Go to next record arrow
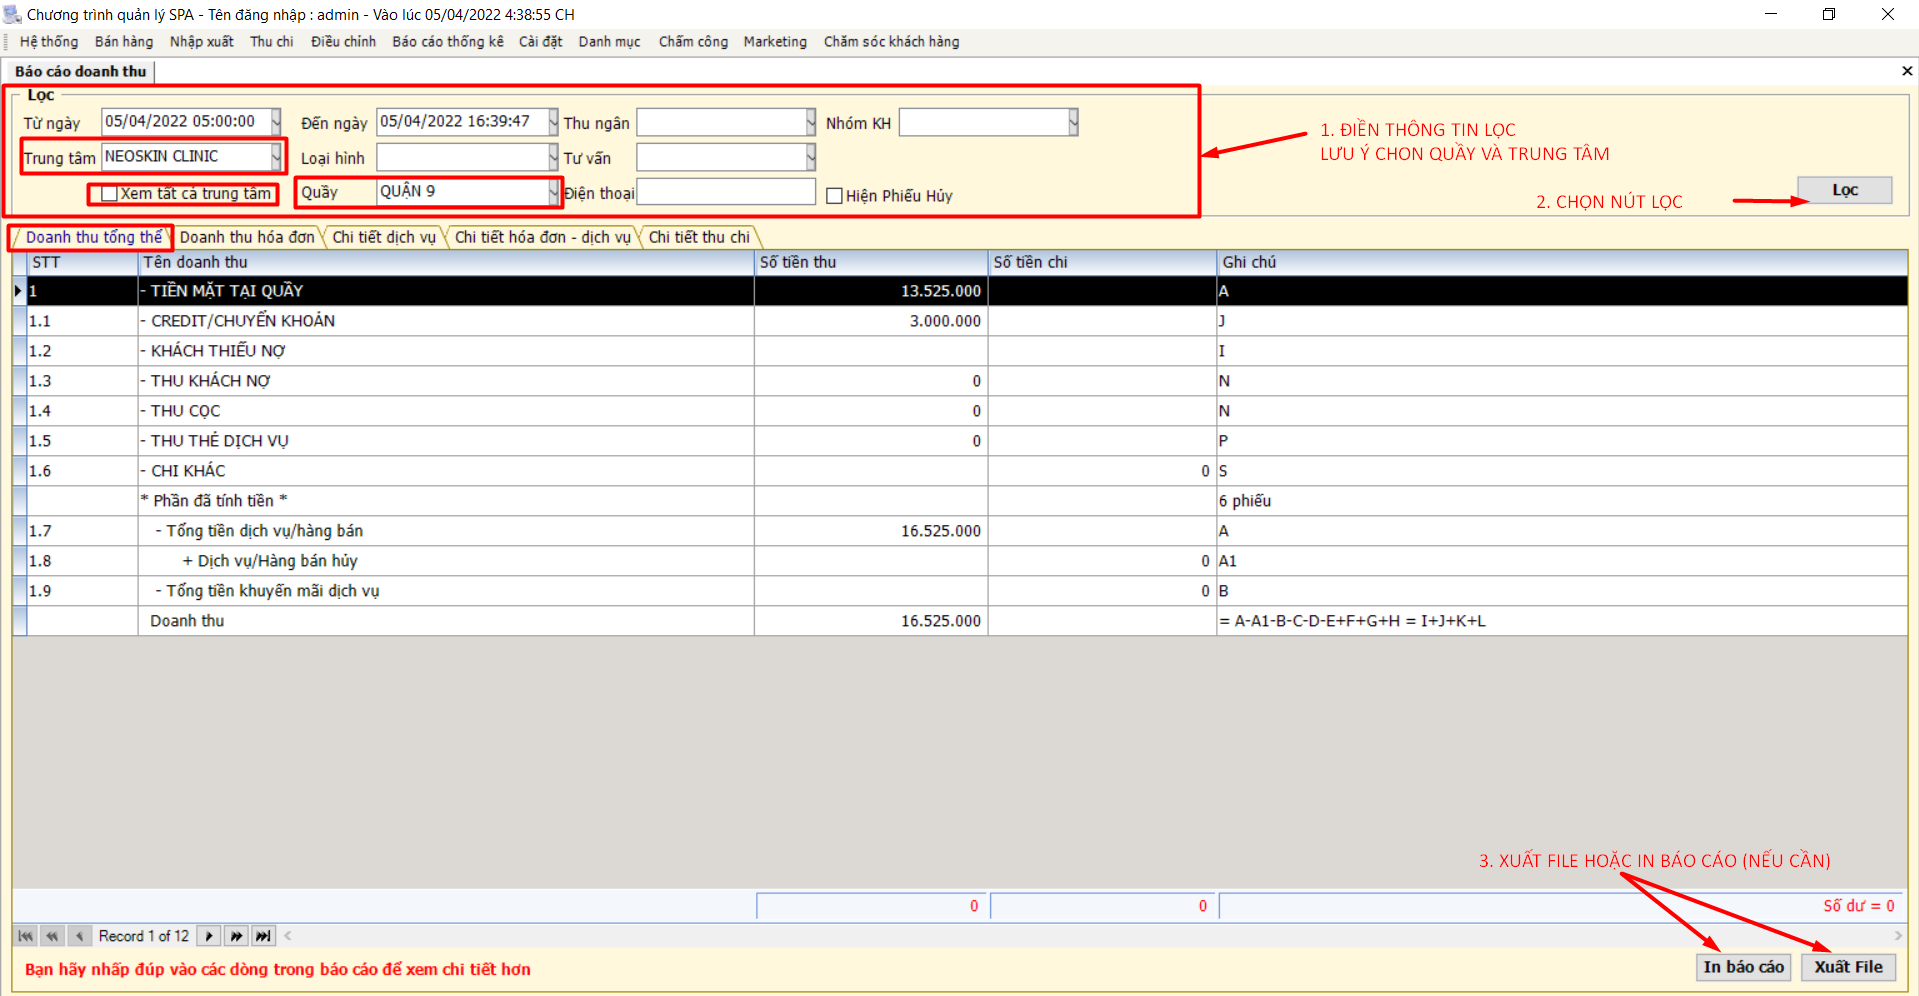 (209, 936)
